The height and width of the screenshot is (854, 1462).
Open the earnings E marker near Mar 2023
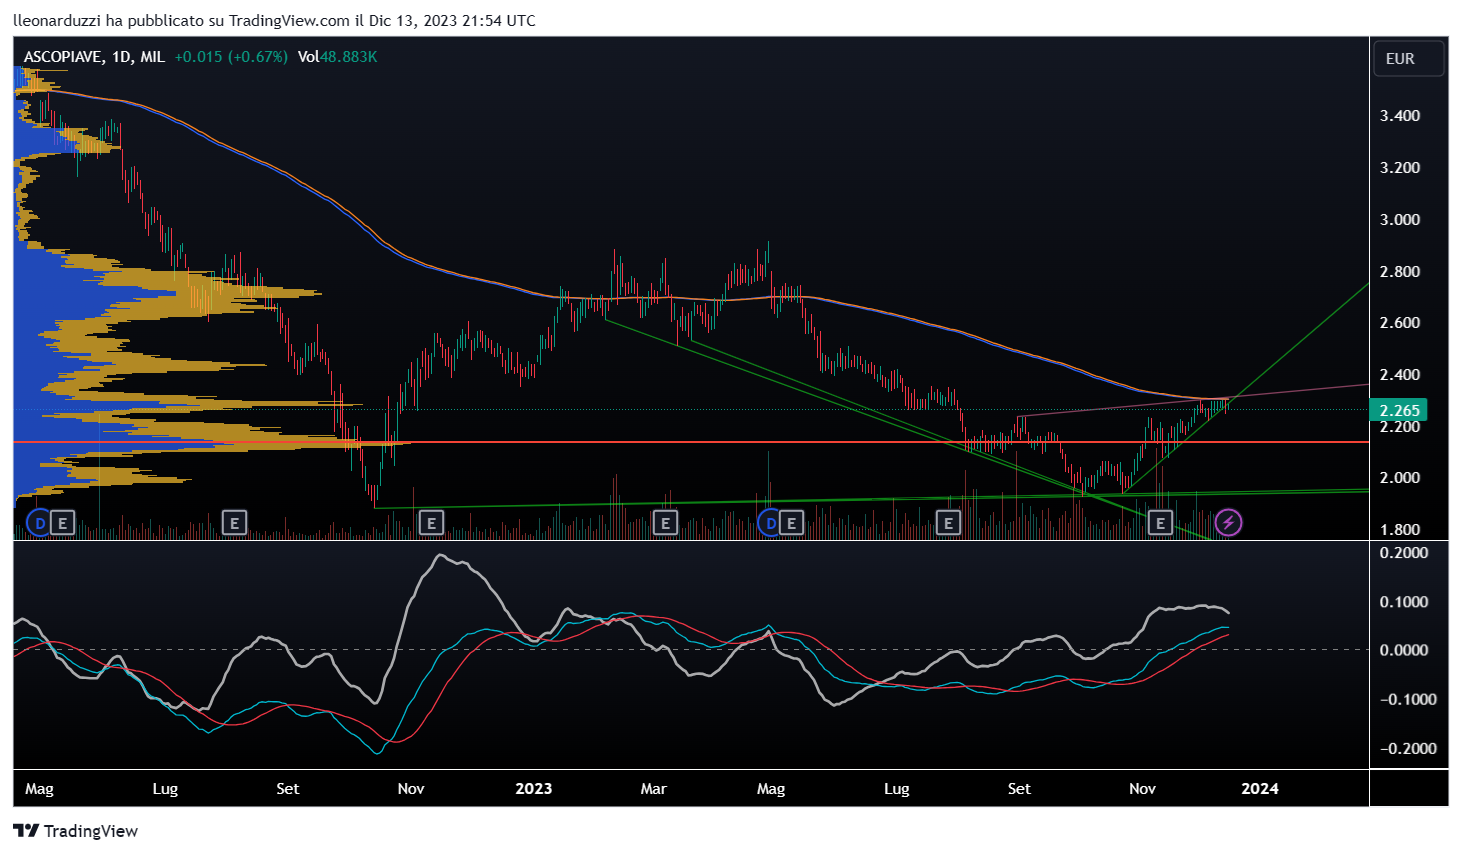(665, 522)
